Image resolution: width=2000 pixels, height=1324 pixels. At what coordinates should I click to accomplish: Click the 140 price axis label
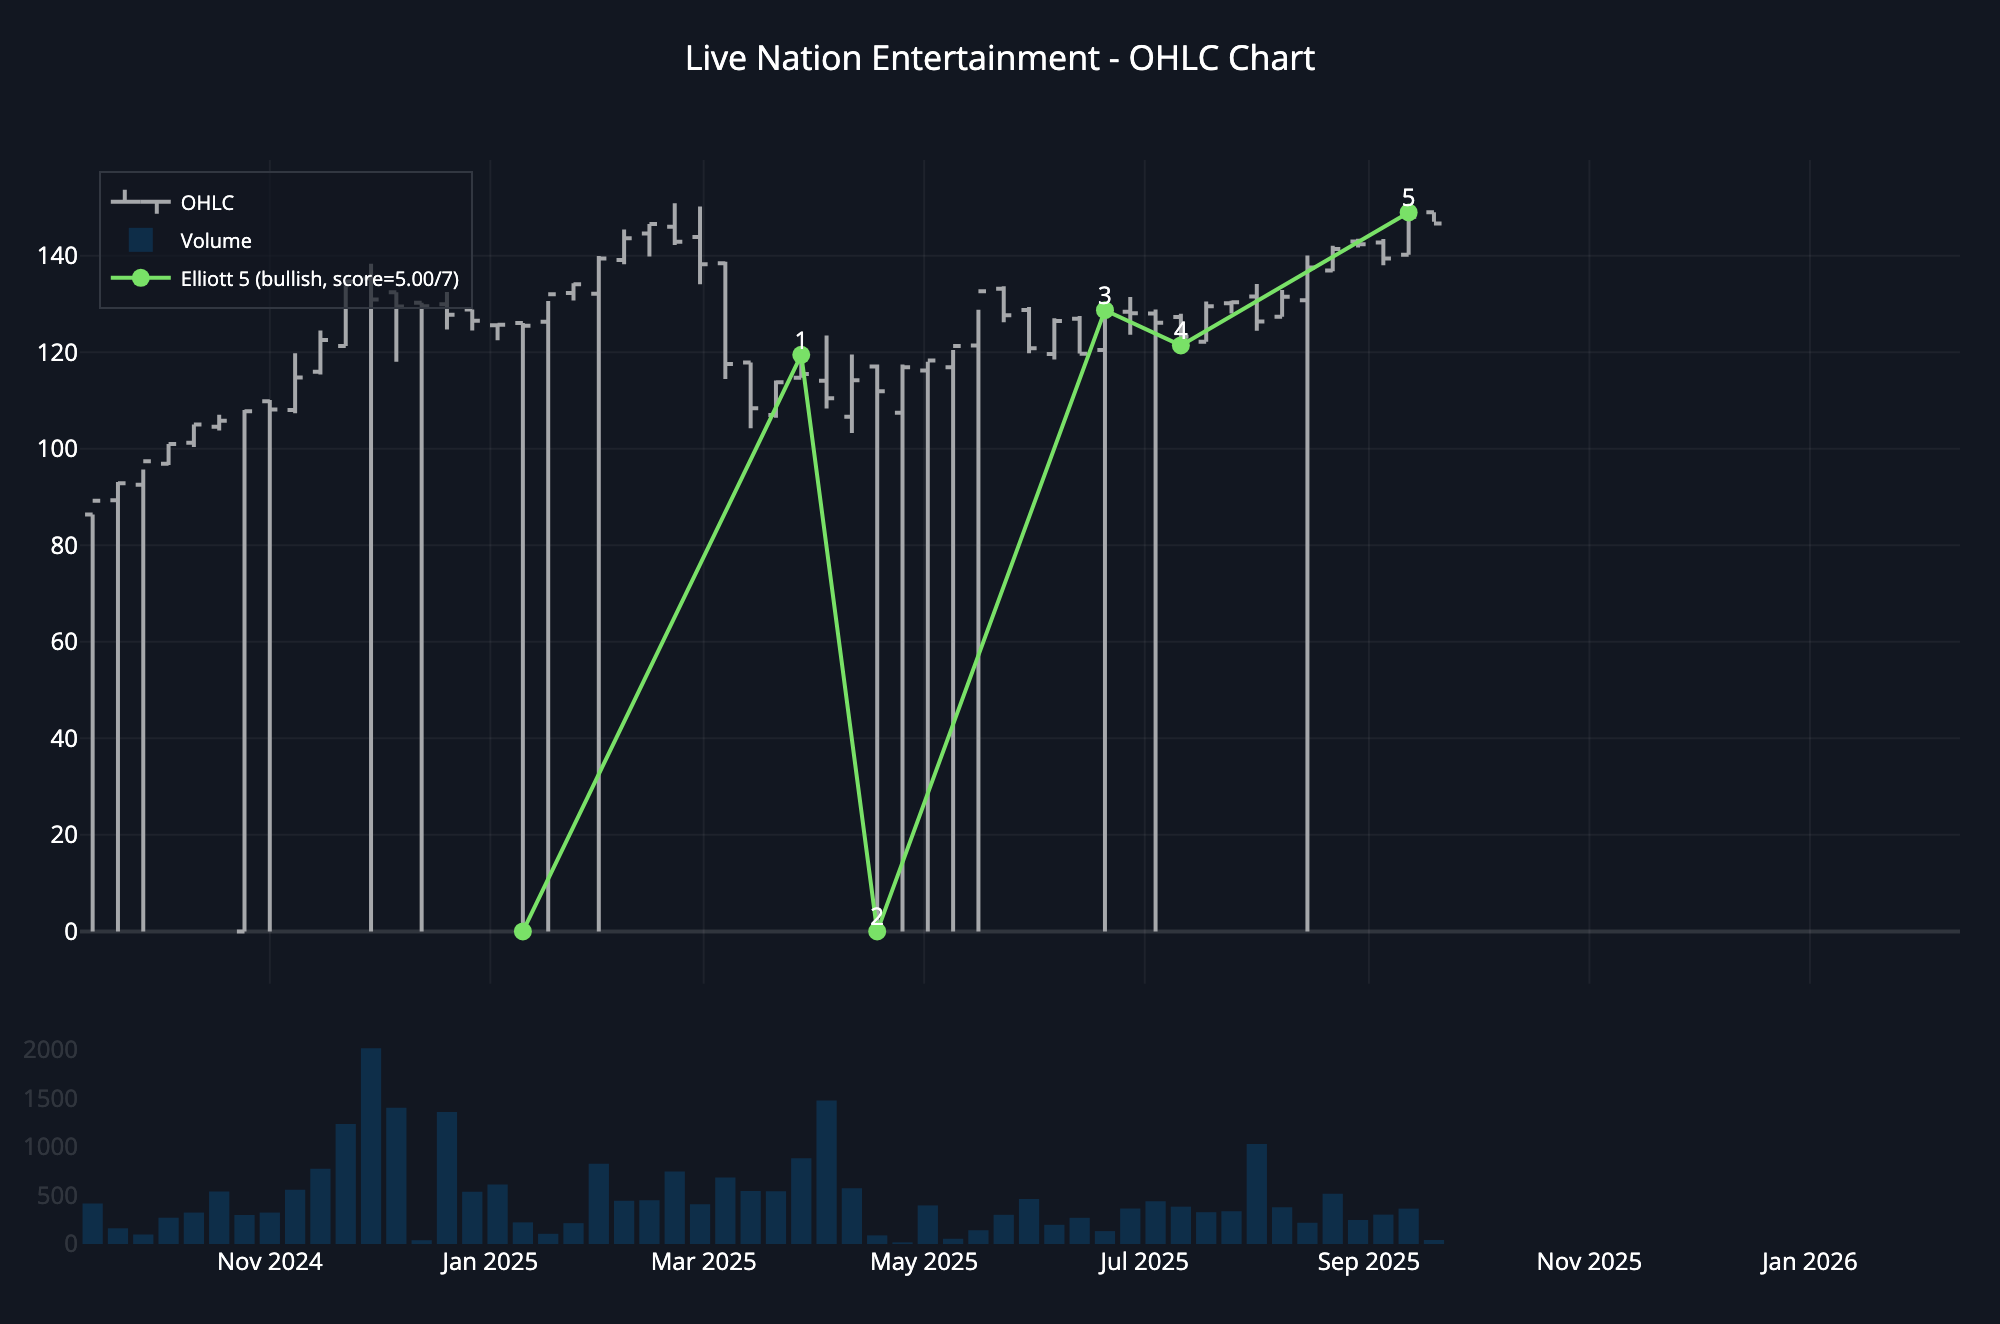click(x=57, y=256)
